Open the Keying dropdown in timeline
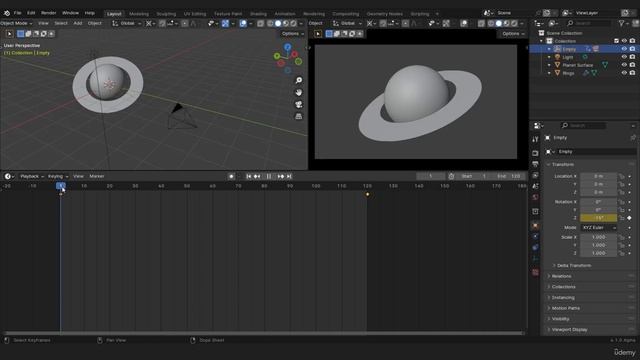 58,176
